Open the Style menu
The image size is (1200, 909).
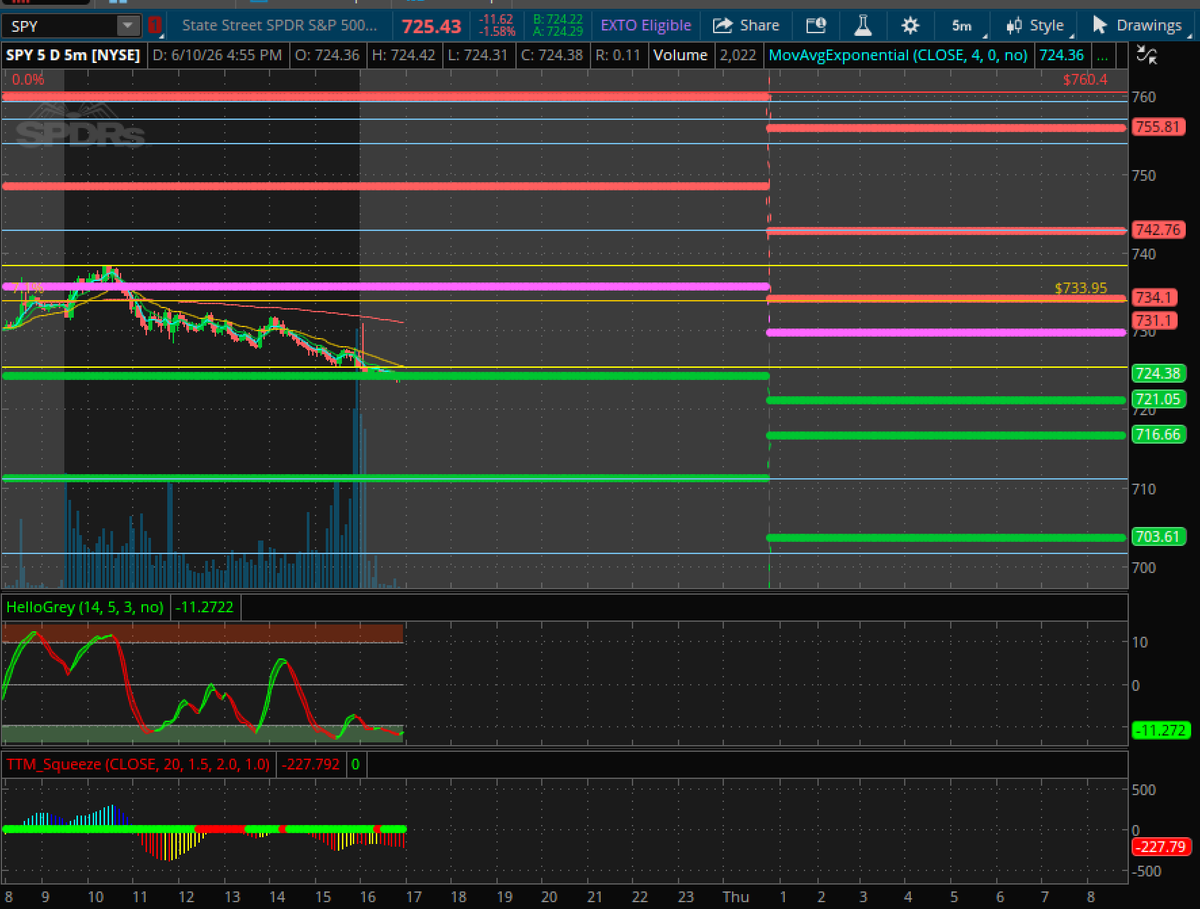(1036, 25)
